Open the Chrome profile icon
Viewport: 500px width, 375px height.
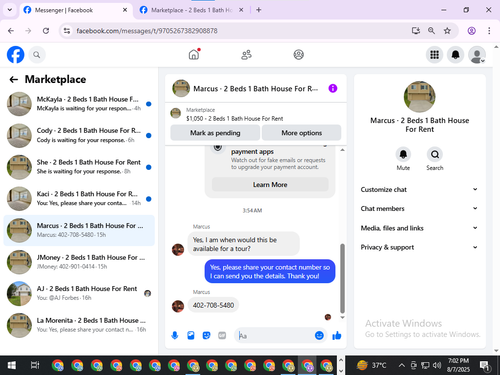coord(471,31)
